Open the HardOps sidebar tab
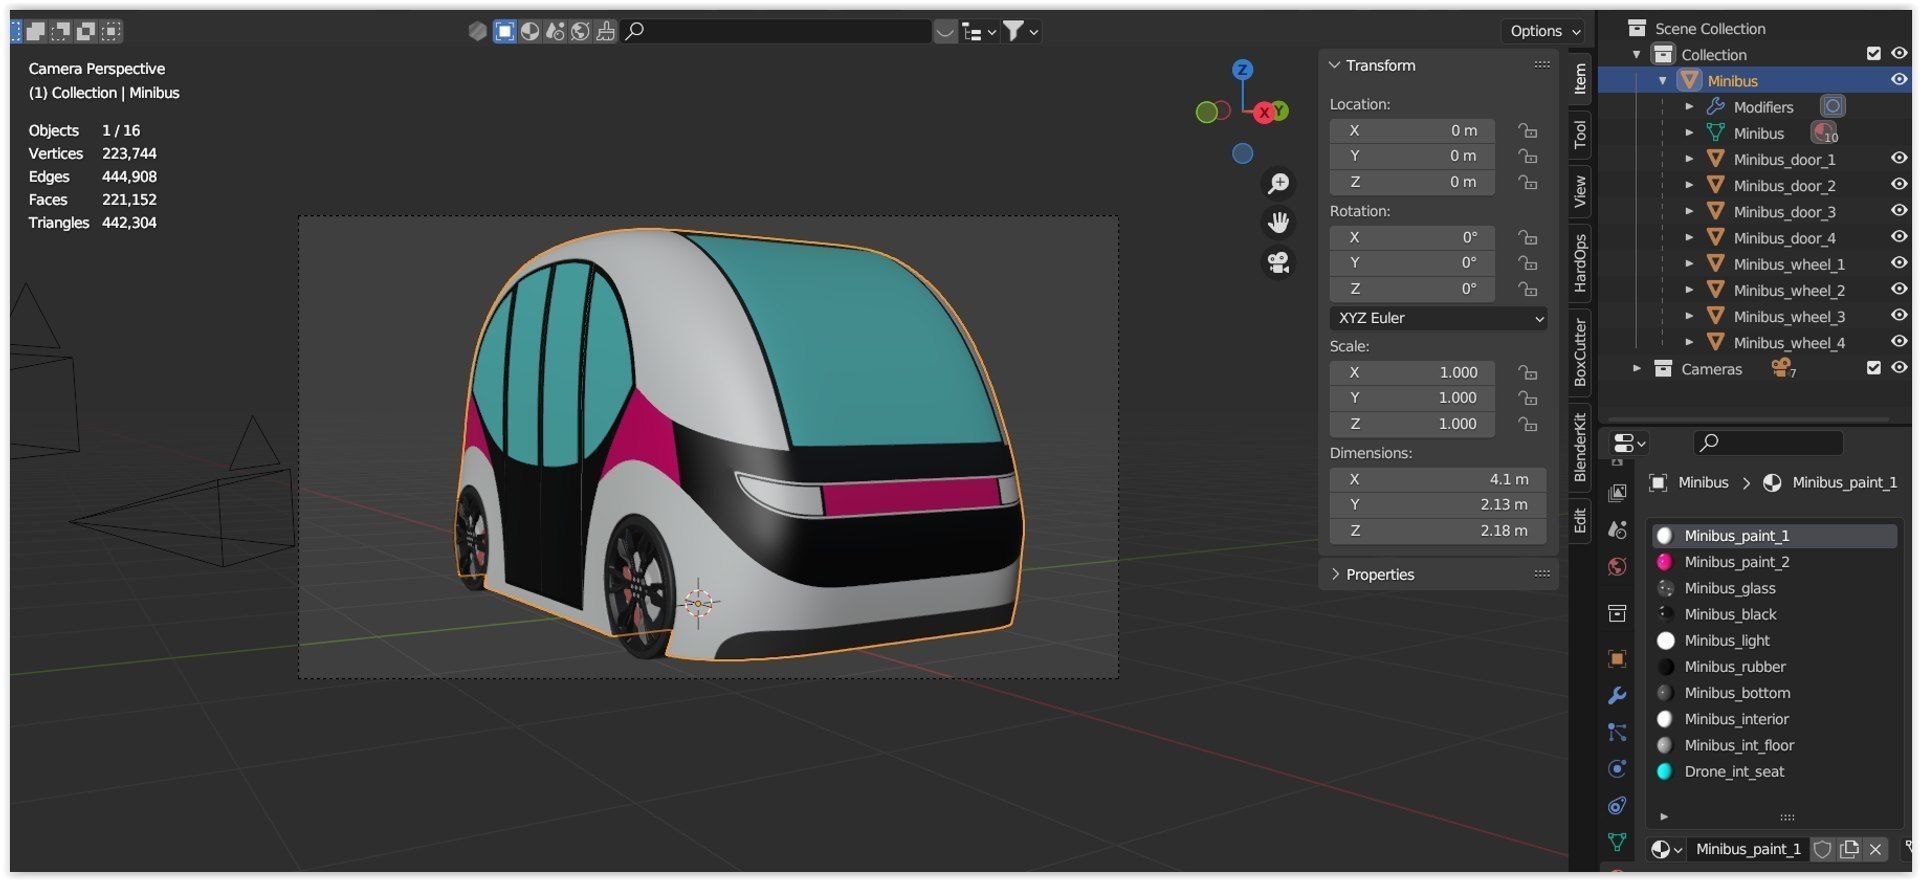This screenshot has width=1920, height=880. (1580, 262)
